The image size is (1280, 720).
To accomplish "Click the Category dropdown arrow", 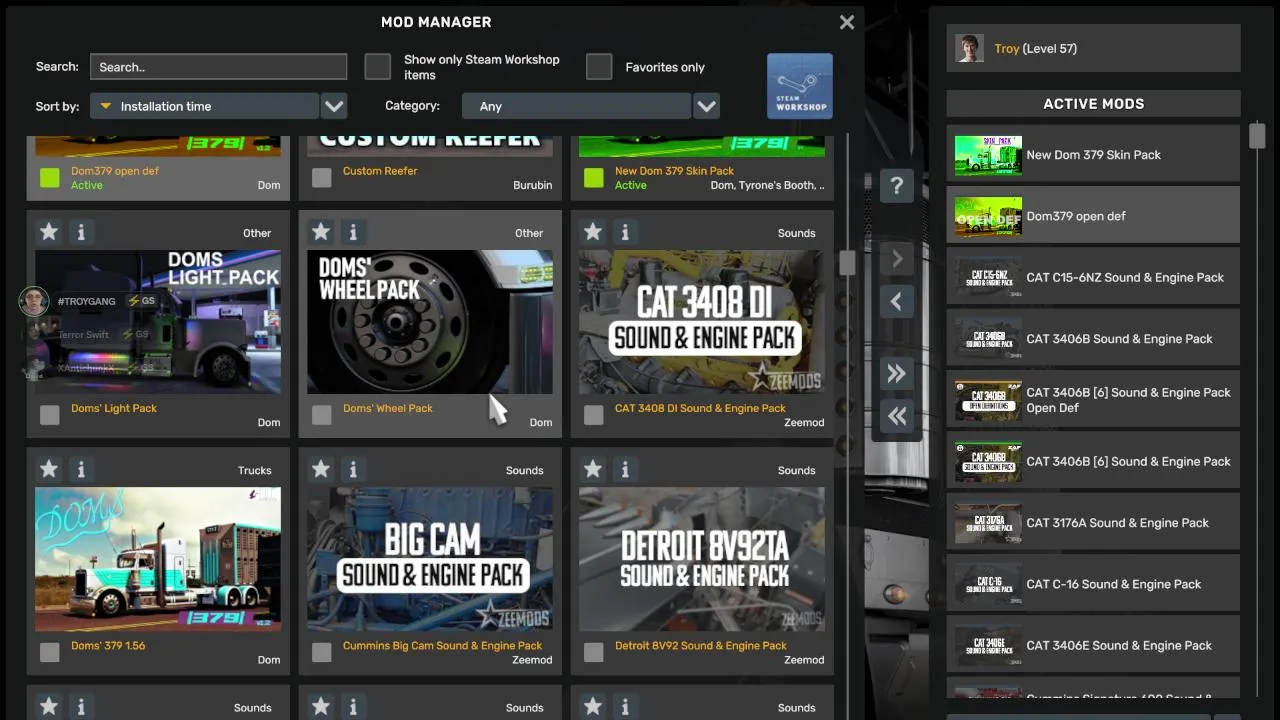I will [706, 106].
